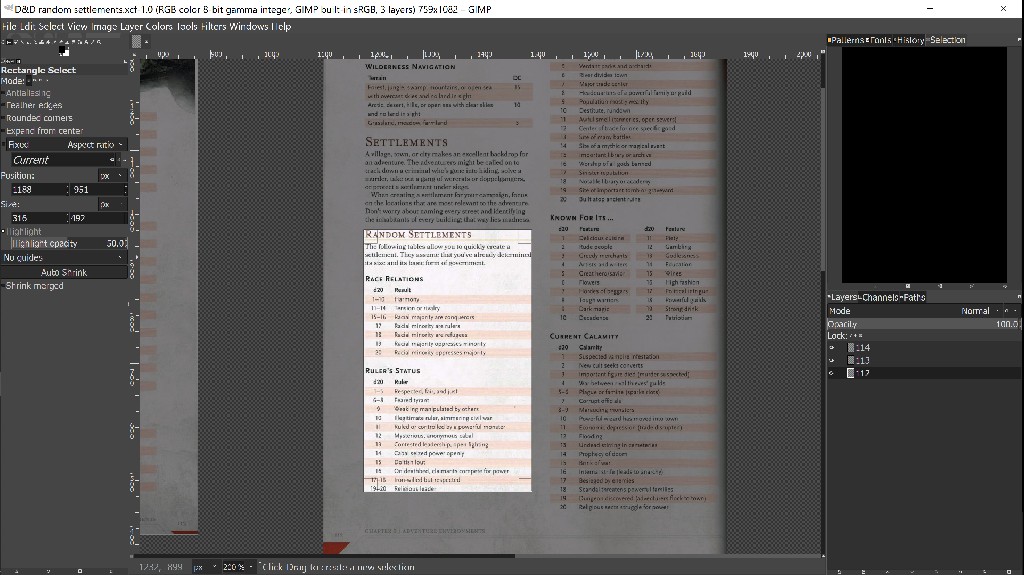Click the foreground/background color swatch in toolbox

coord(63,50)
